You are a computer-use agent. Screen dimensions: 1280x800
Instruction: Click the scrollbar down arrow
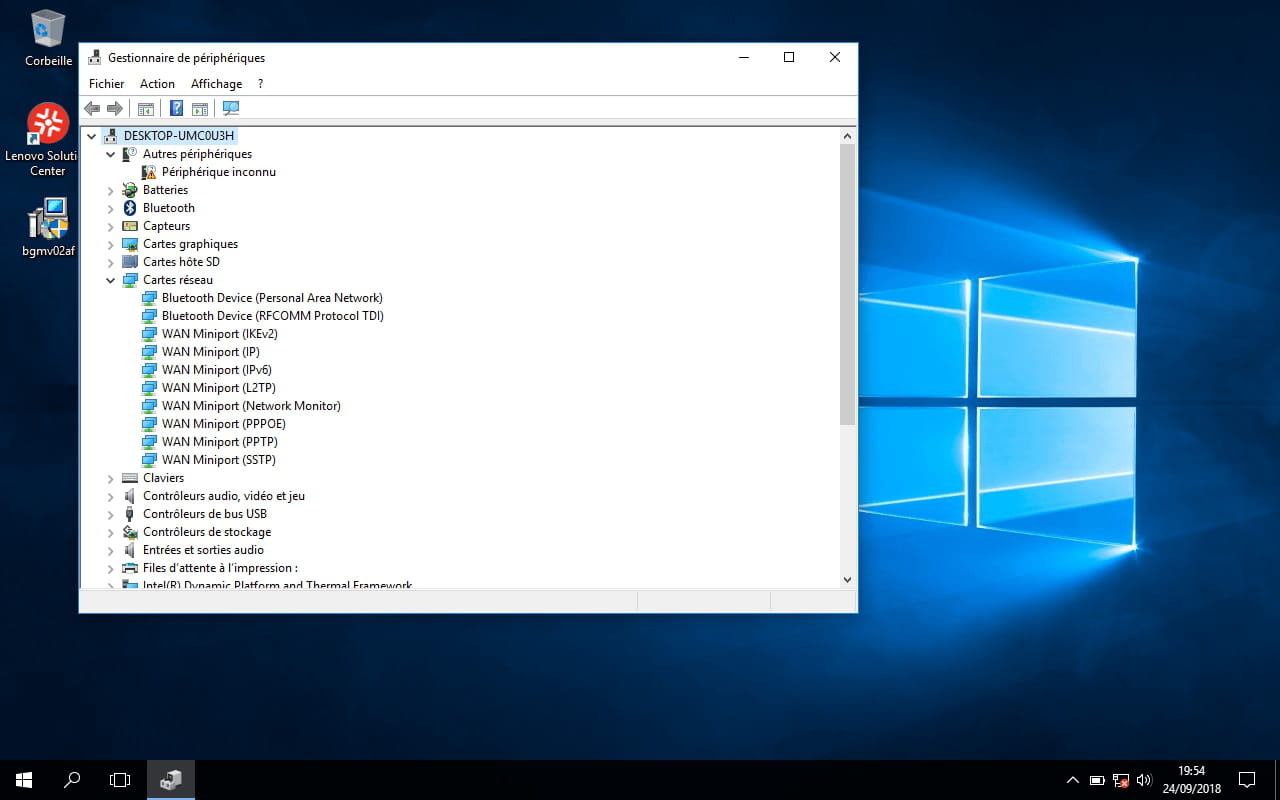847,579
